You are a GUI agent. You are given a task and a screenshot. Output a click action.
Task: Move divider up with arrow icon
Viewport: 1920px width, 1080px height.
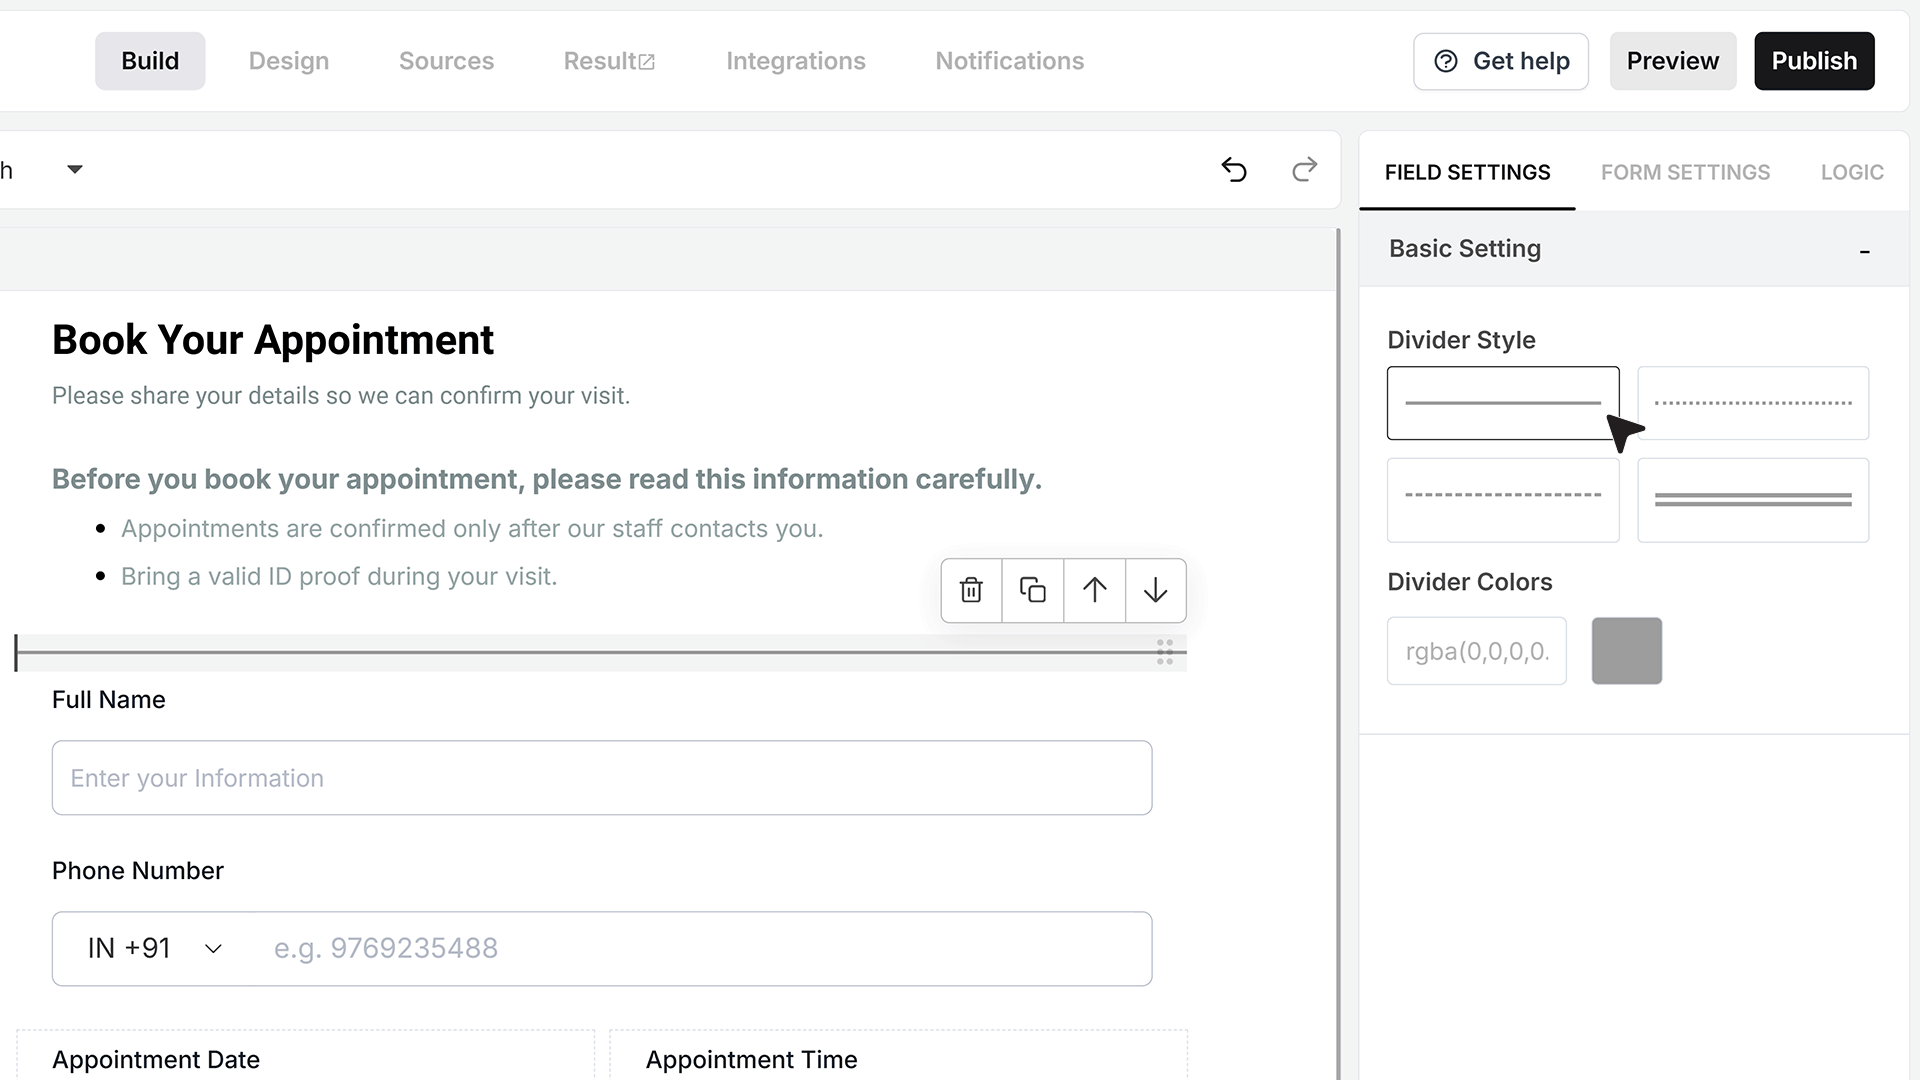1094,590
